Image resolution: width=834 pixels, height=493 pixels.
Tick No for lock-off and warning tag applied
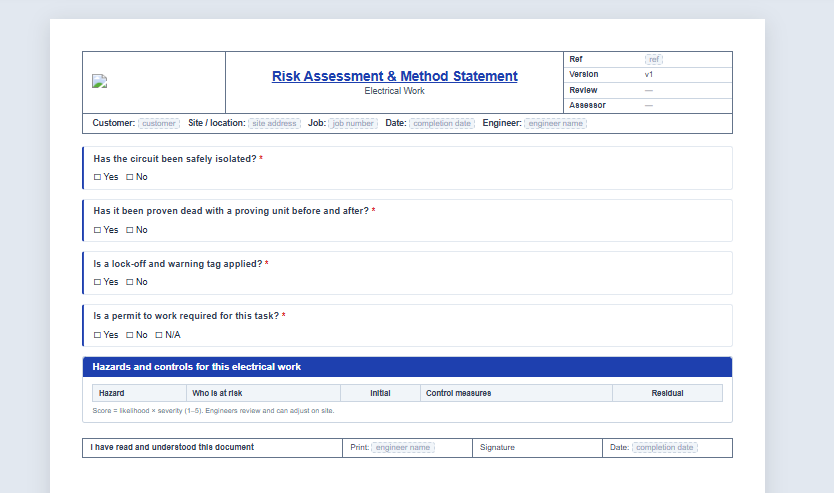[x=129, y=282]
